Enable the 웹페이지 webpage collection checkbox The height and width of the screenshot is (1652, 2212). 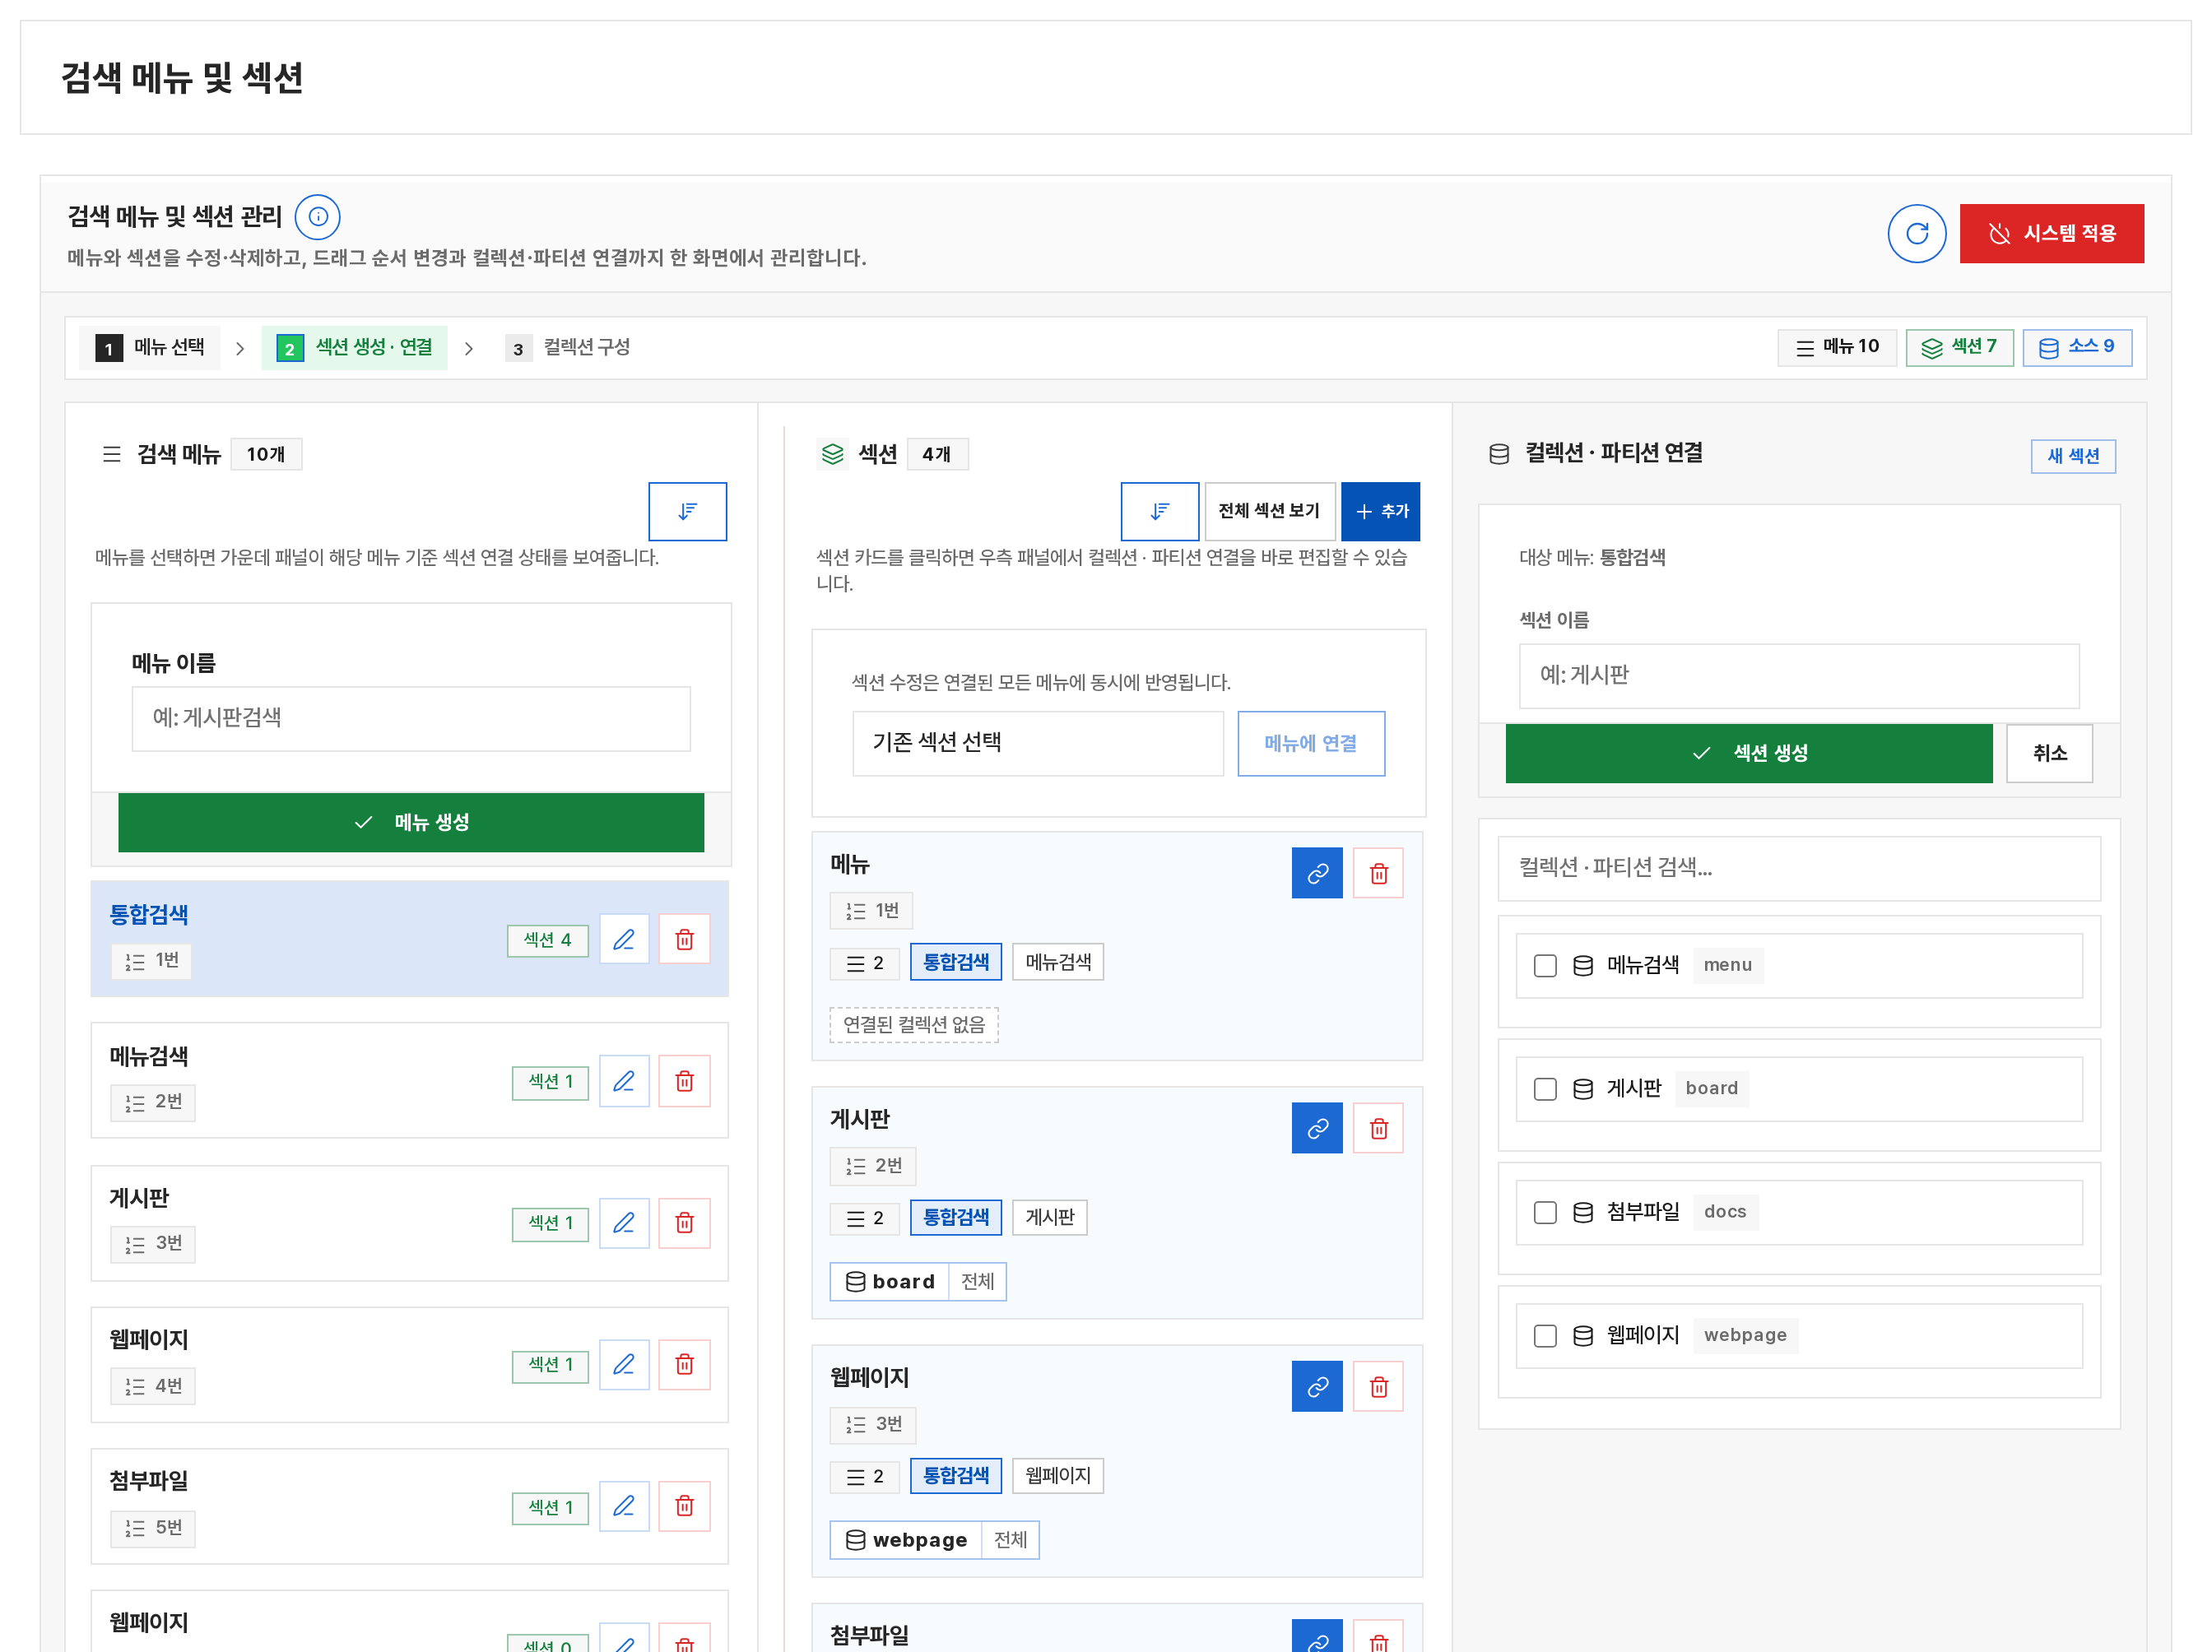(1545, 1335)
